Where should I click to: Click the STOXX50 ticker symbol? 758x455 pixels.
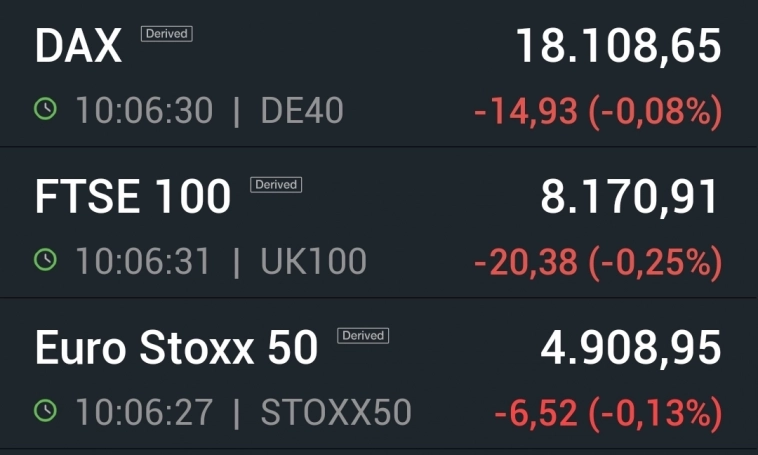[336, 412]
